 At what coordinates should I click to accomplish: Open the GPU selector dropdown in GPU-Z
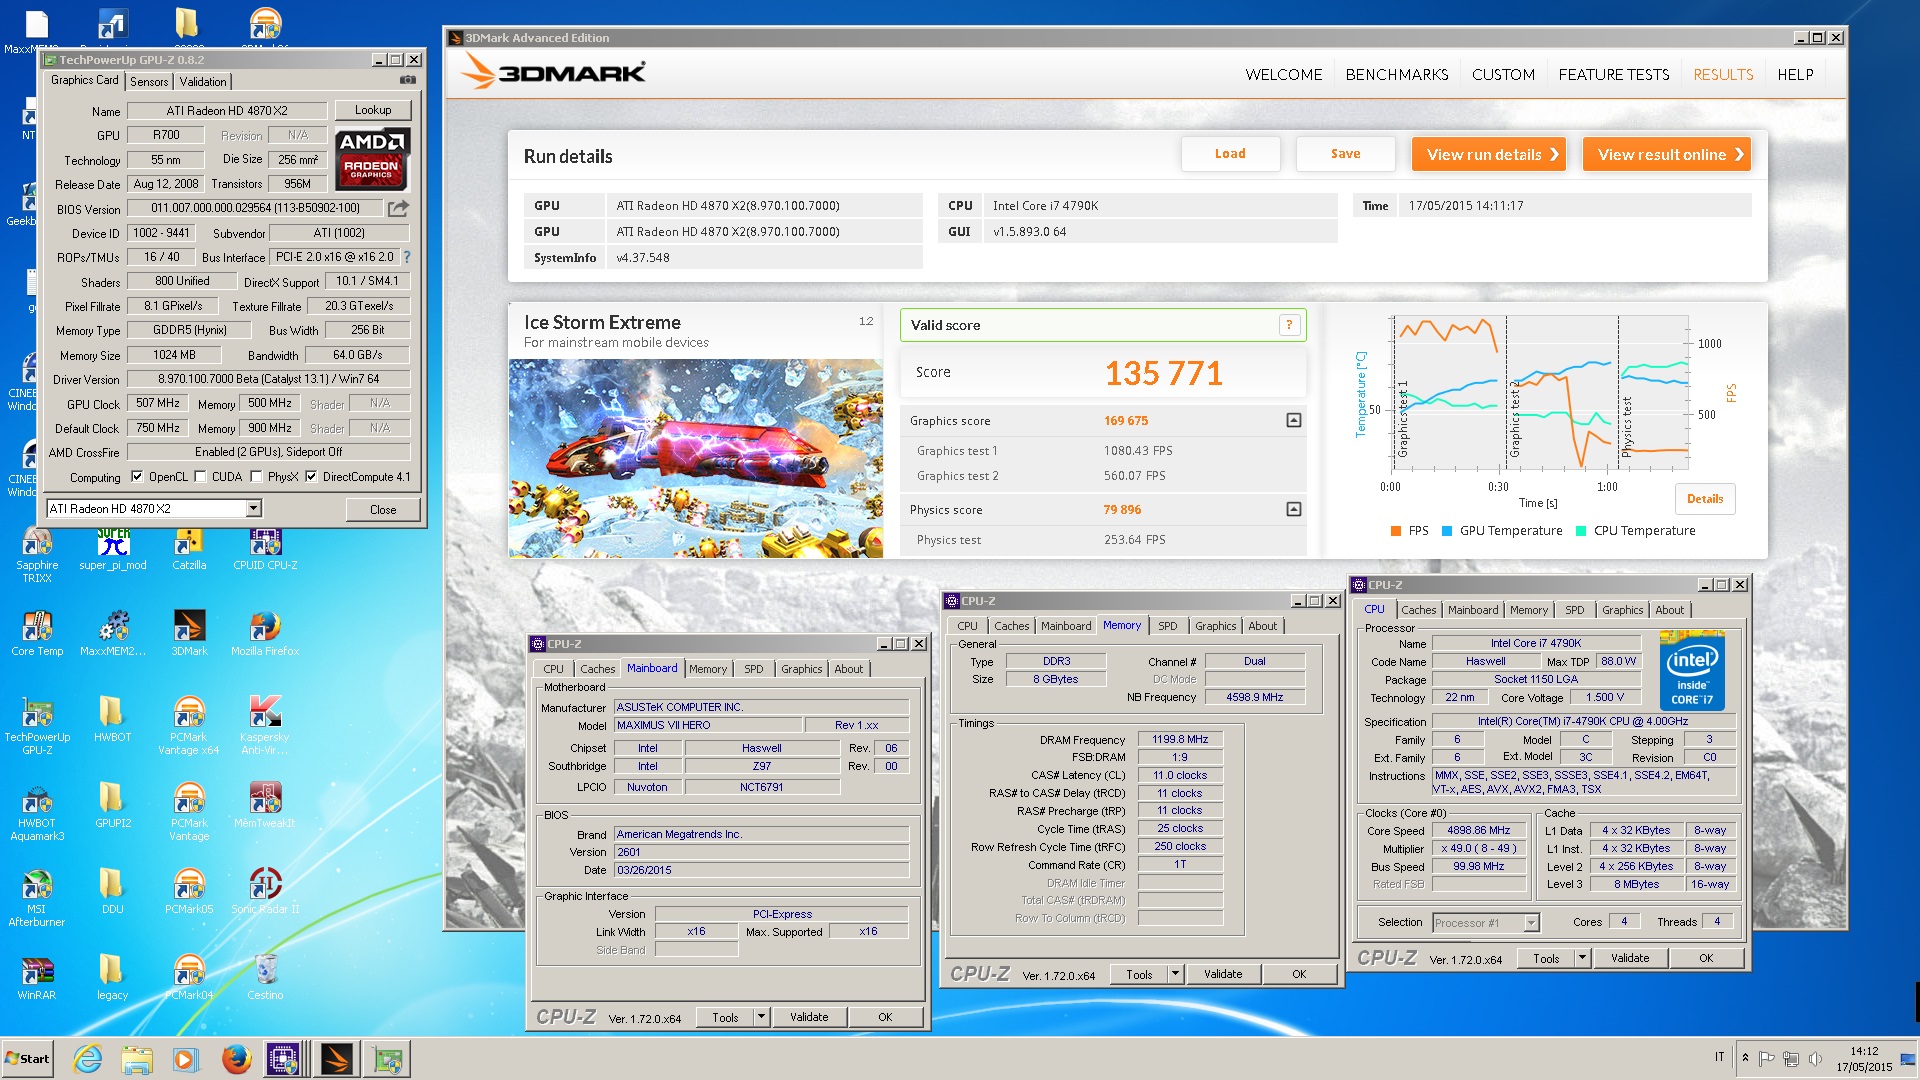[x=254, y=509]
